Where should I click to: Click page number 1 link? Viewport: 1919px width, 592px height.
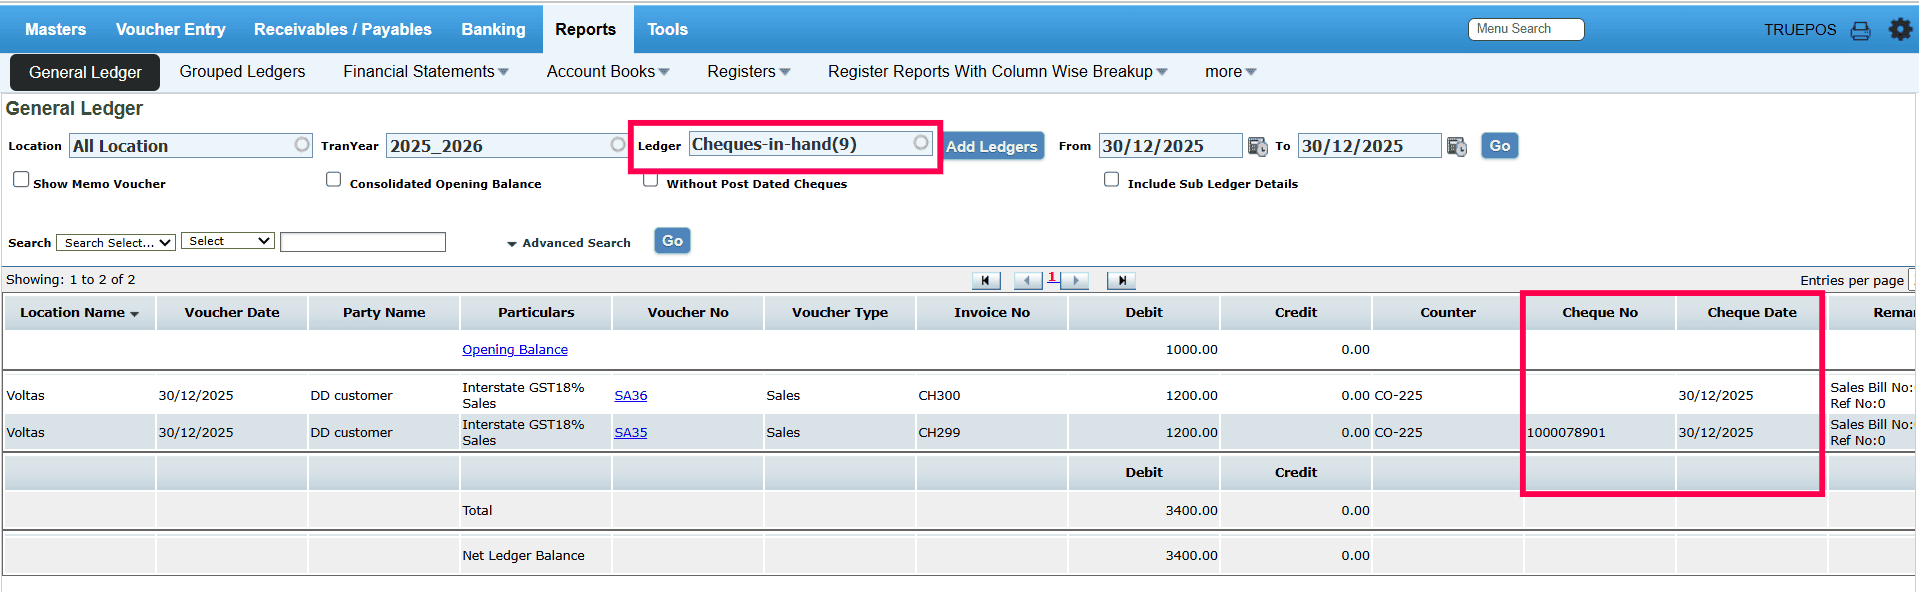pyautogui.click(x=1052, y=278)
